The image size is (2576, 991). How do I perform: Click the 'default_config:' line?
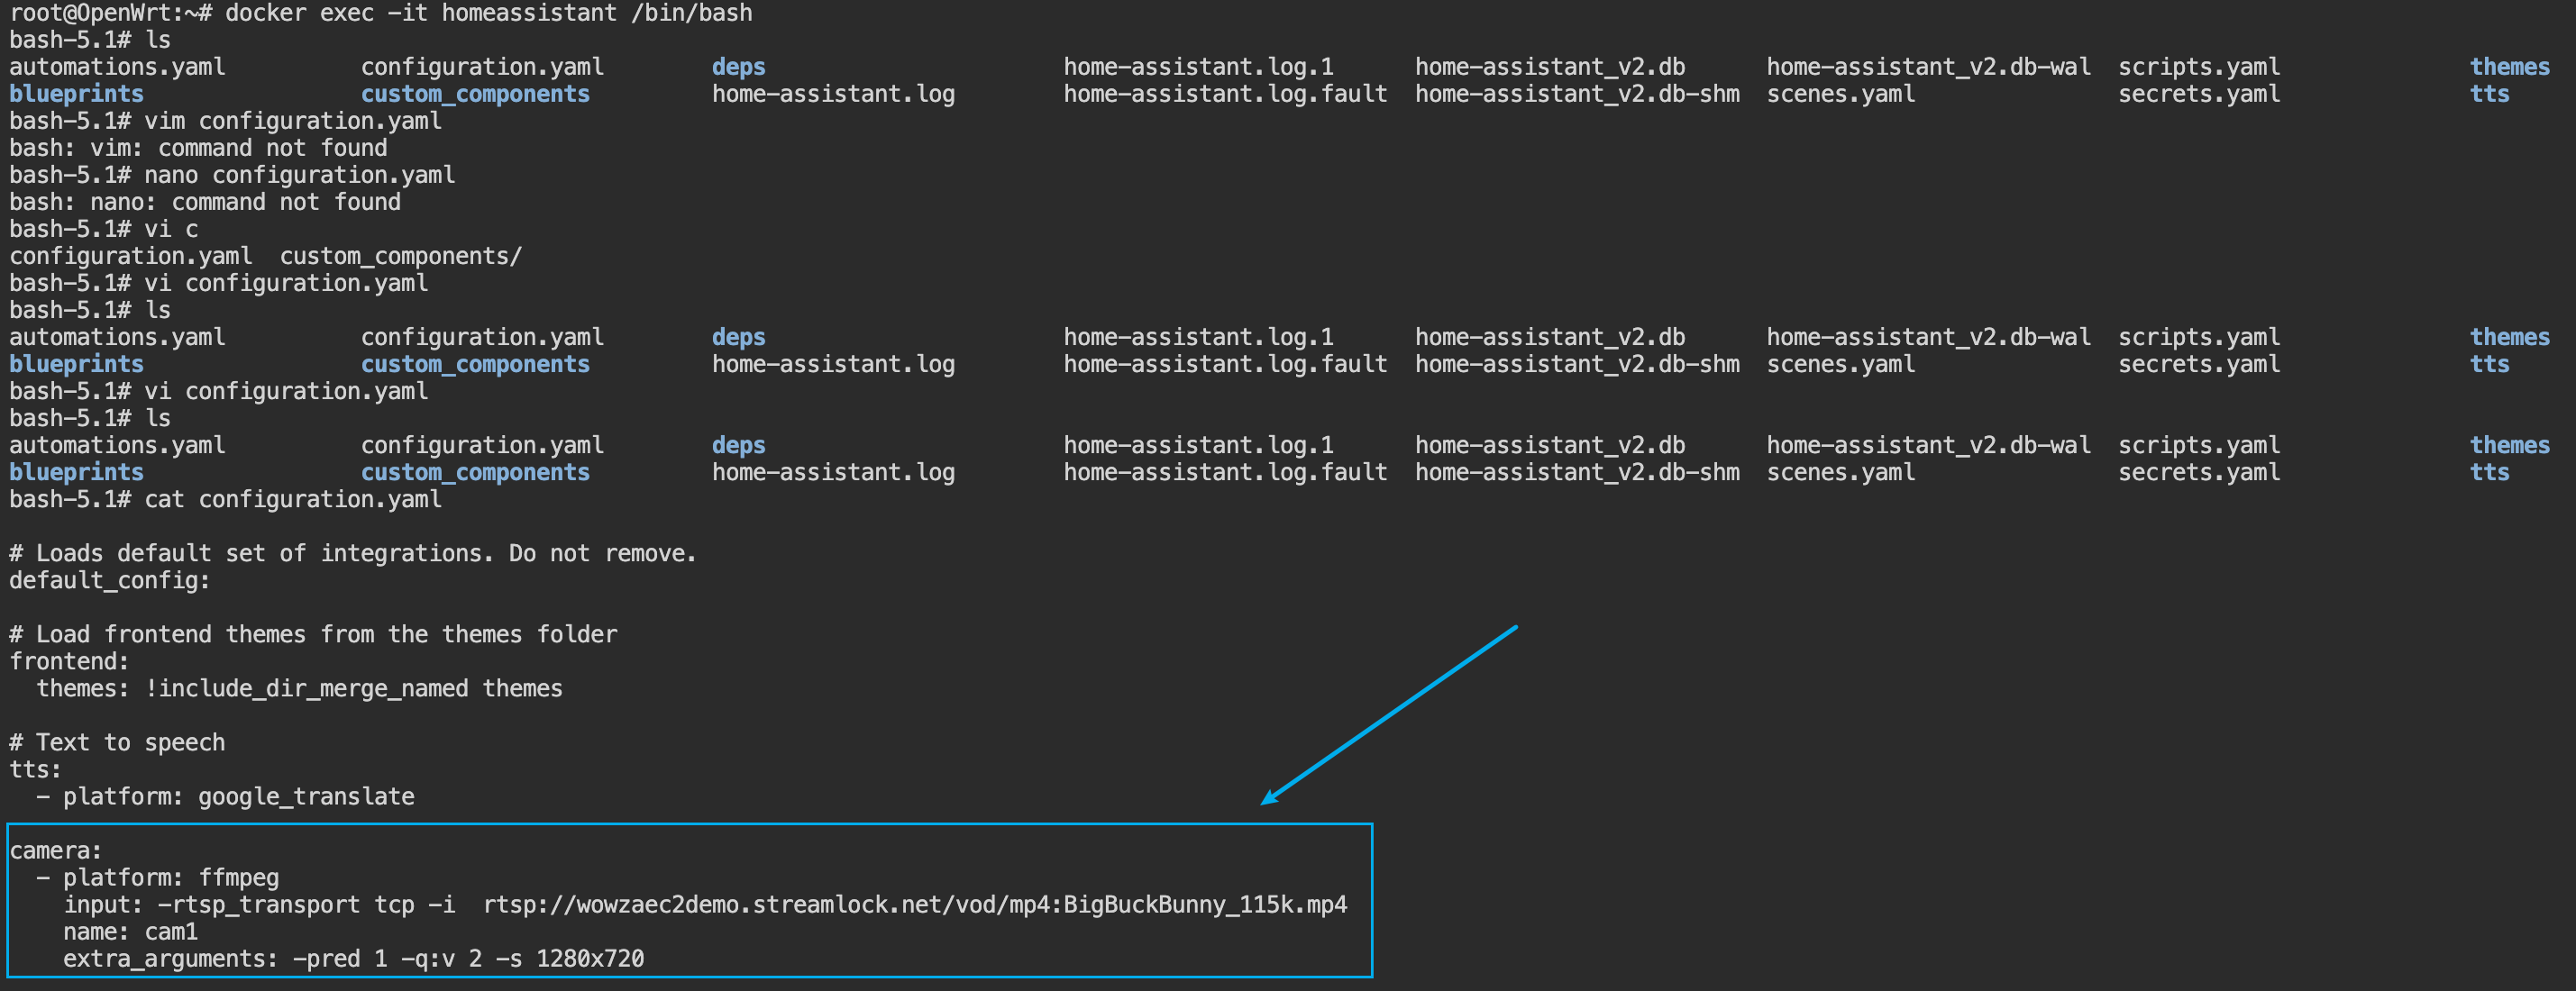[x=110, y=580]
